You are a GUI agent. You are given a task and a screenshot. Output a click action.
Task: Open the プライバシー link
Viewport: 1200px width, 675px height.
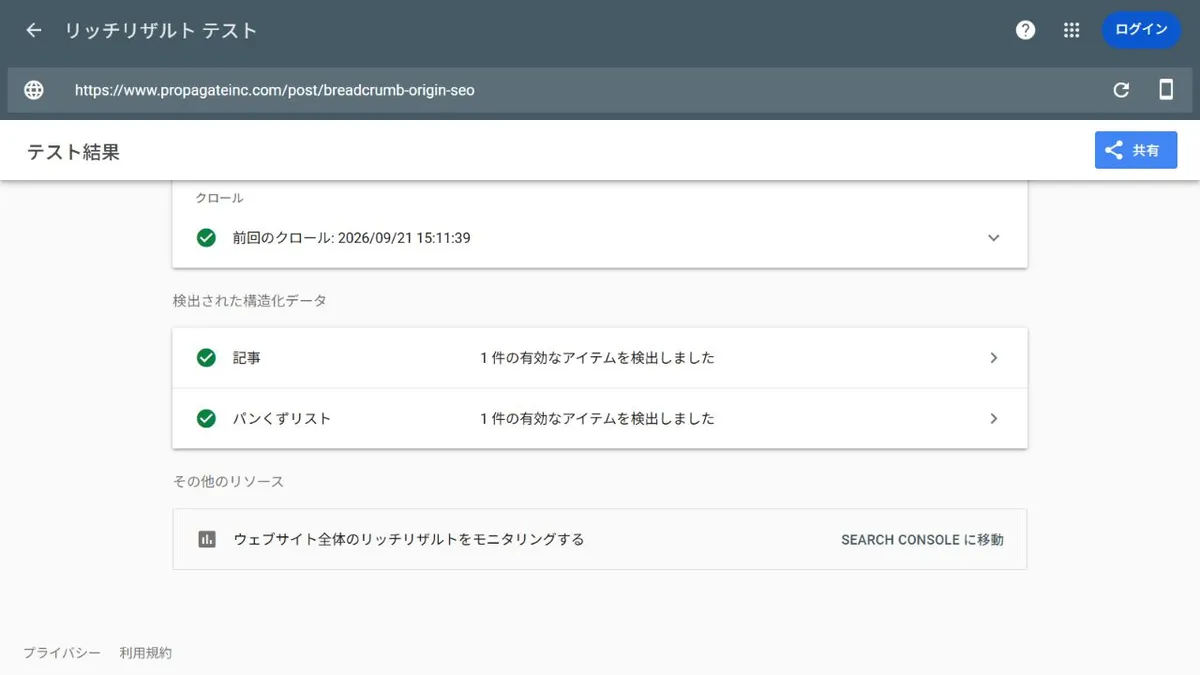coord(62,653)
